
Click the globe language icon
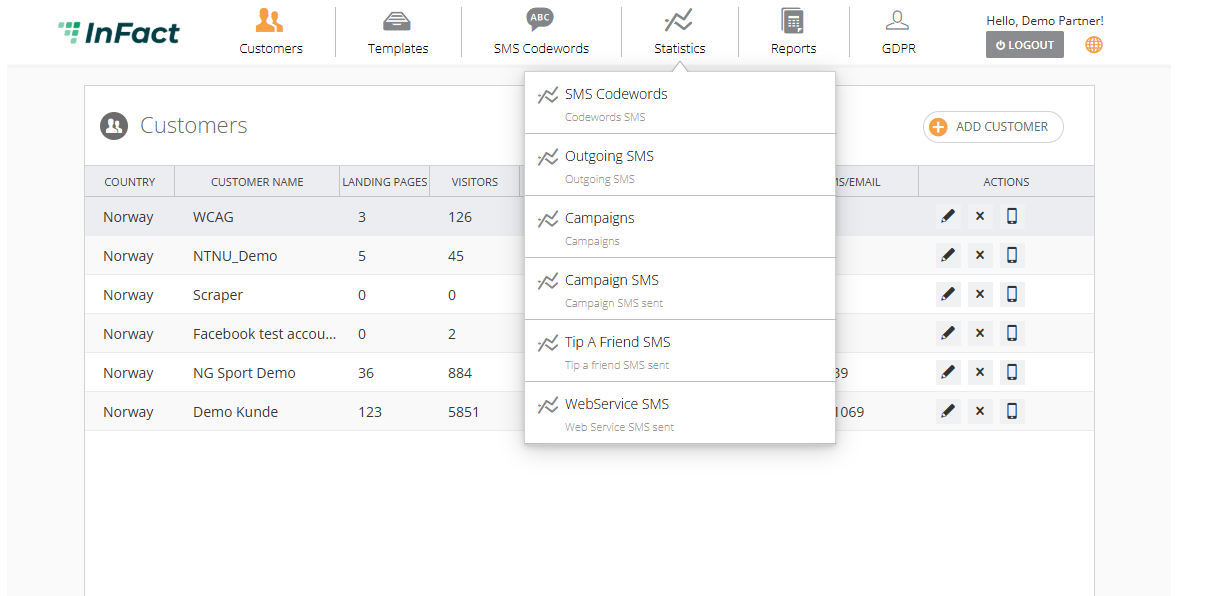[1094, 45]
